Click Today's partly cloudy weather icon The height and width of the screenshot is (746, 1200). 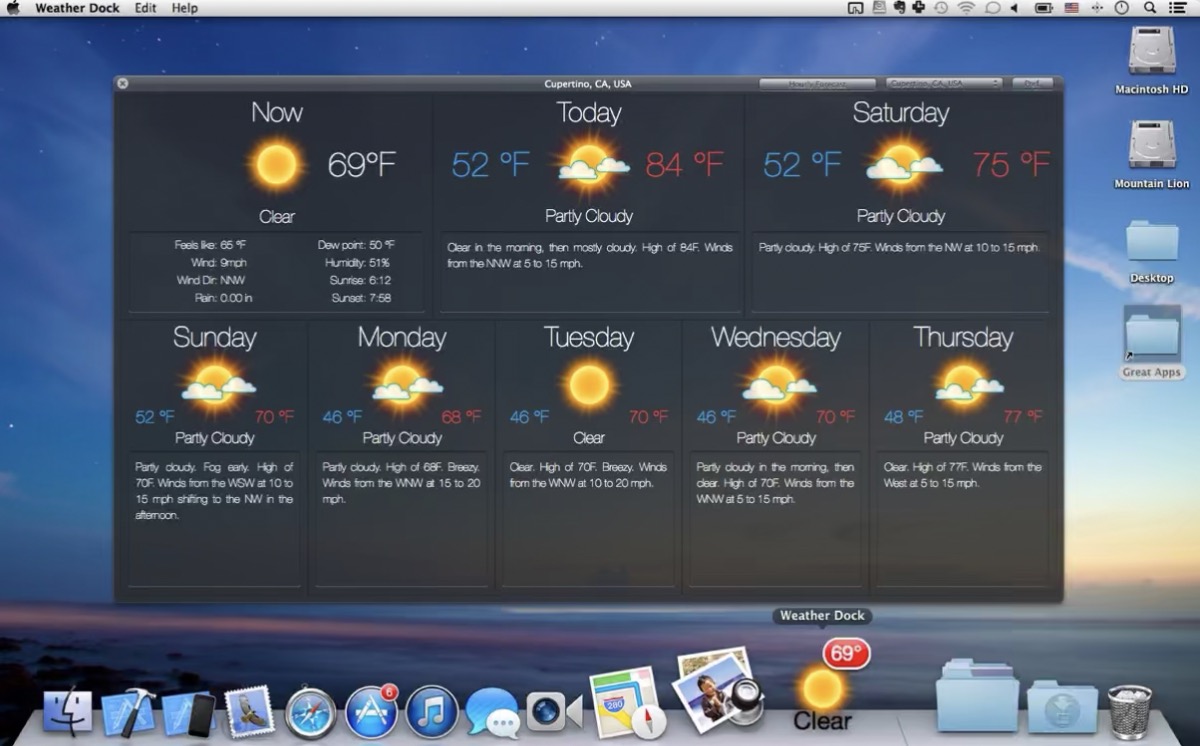(590, 164)
